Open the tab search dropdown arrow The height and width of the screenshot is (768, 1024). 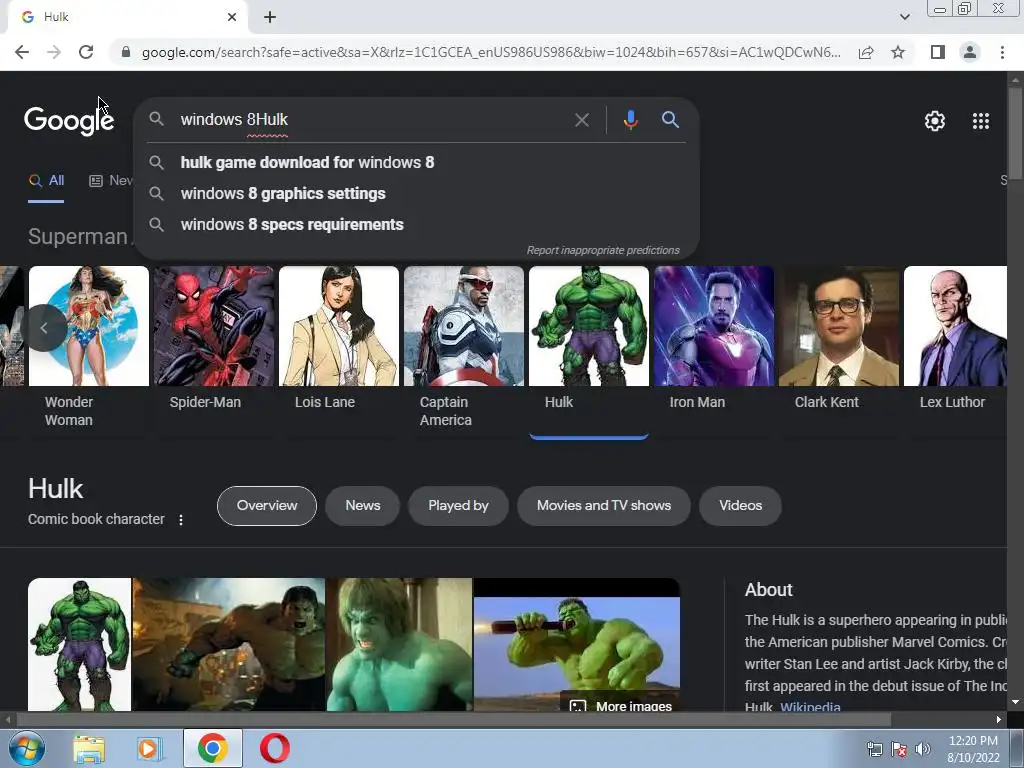click(x=904, y=17)
